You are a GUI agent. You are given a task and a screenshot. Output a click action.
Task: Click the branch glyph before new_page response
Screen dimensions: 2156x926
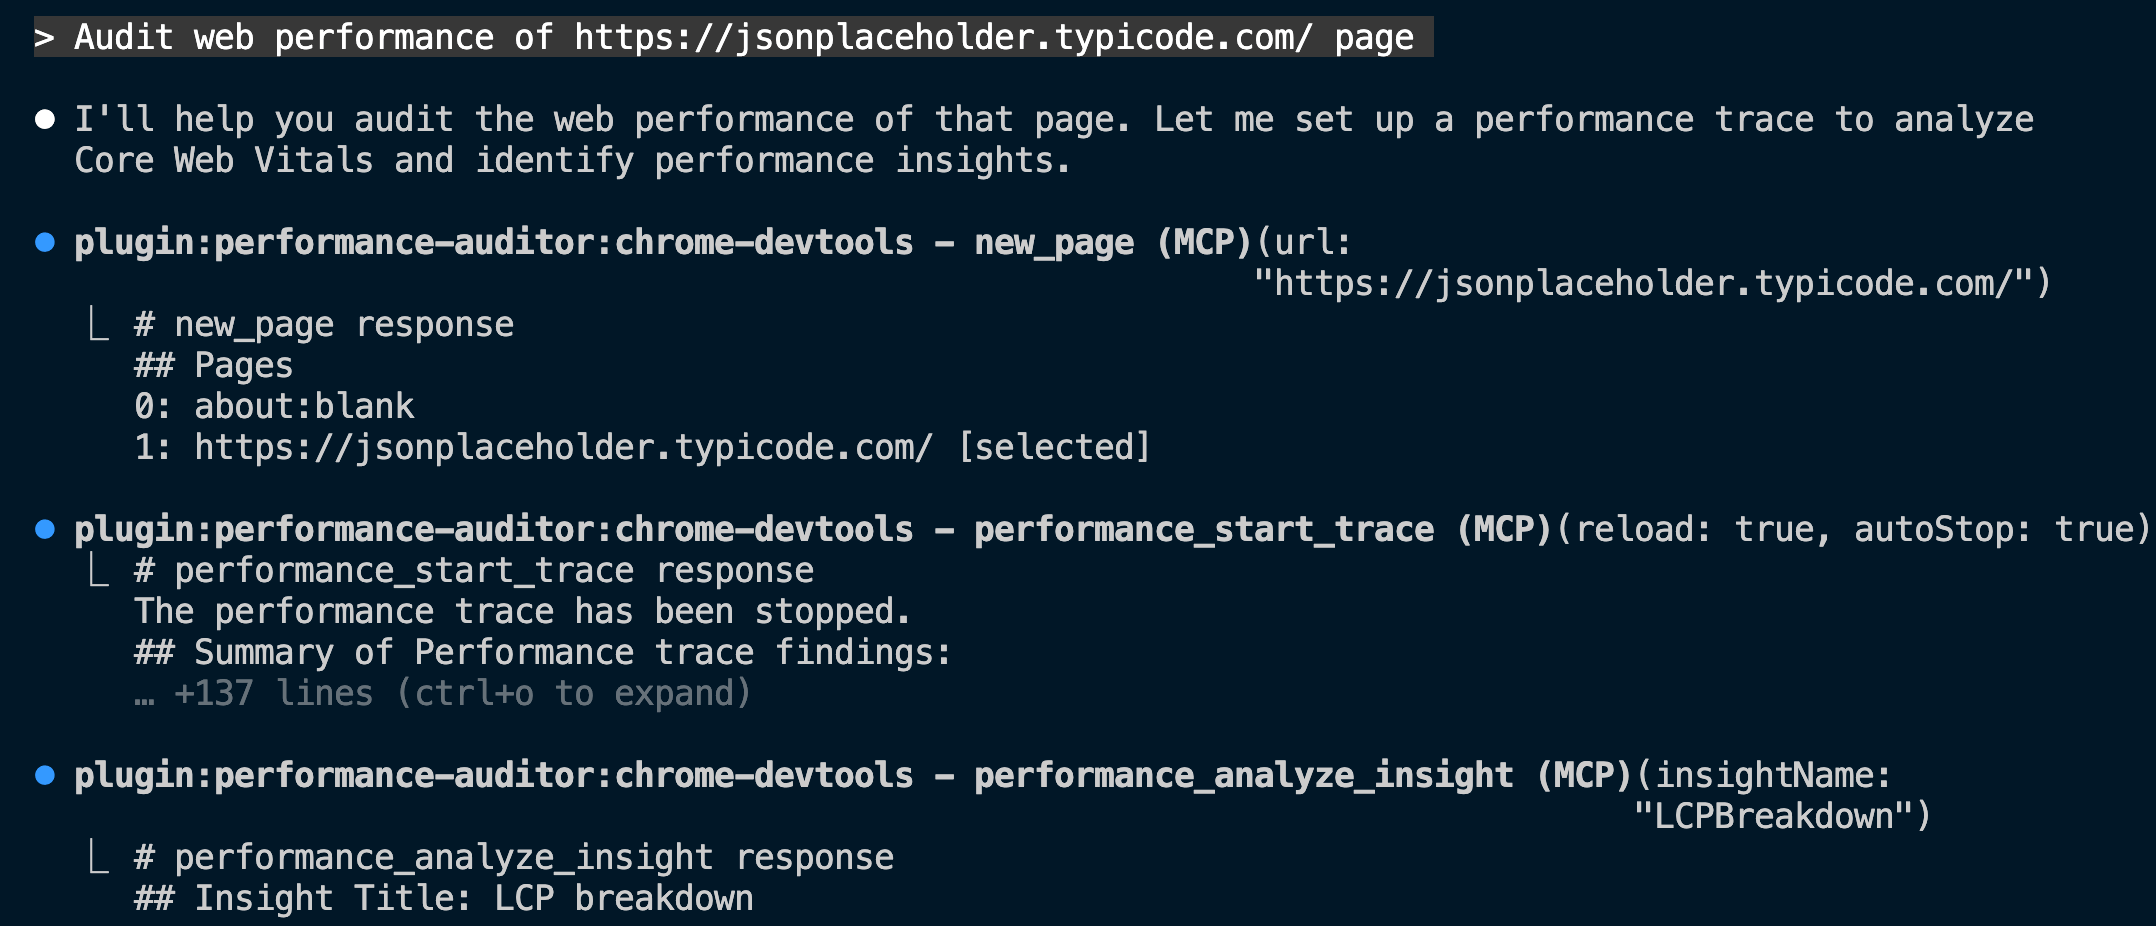tap(98, 324)
